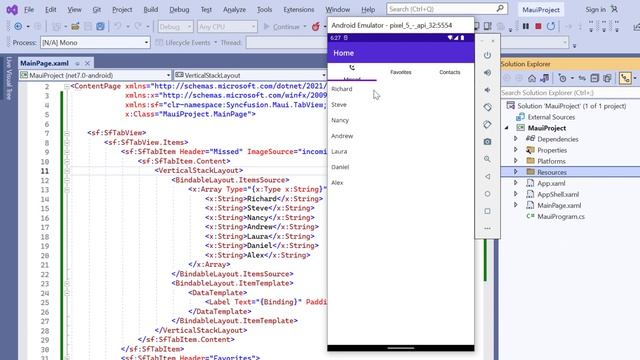Viewport: 640px width, 360px height.
Task: Click the emulator Home circle button
Action: tap(487, 194)
